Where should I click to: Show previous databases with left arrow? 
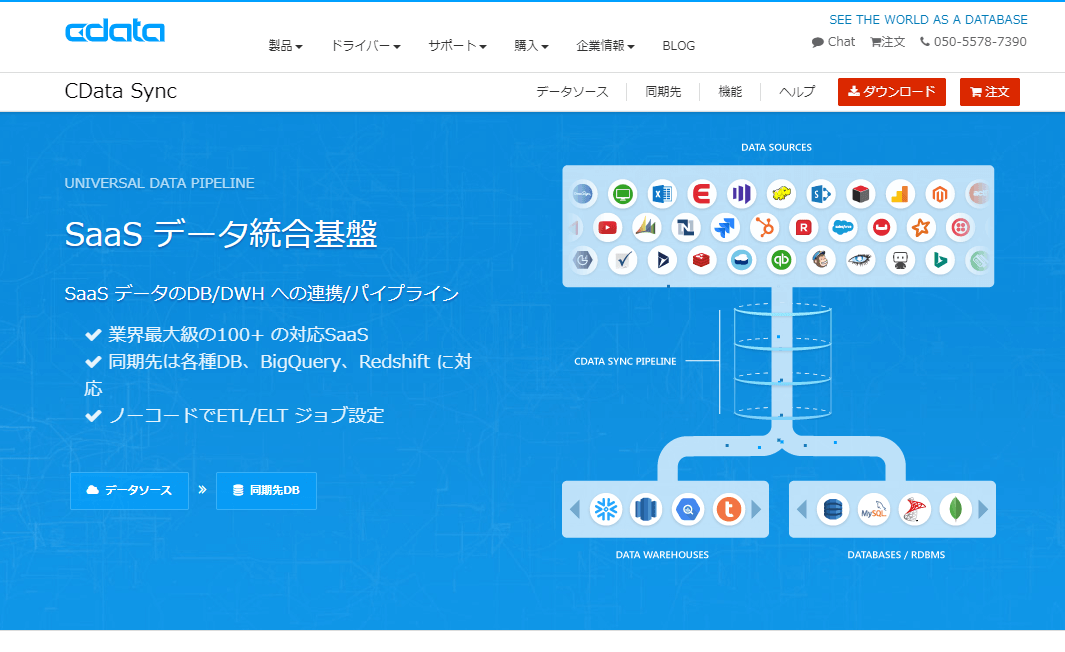801,509
